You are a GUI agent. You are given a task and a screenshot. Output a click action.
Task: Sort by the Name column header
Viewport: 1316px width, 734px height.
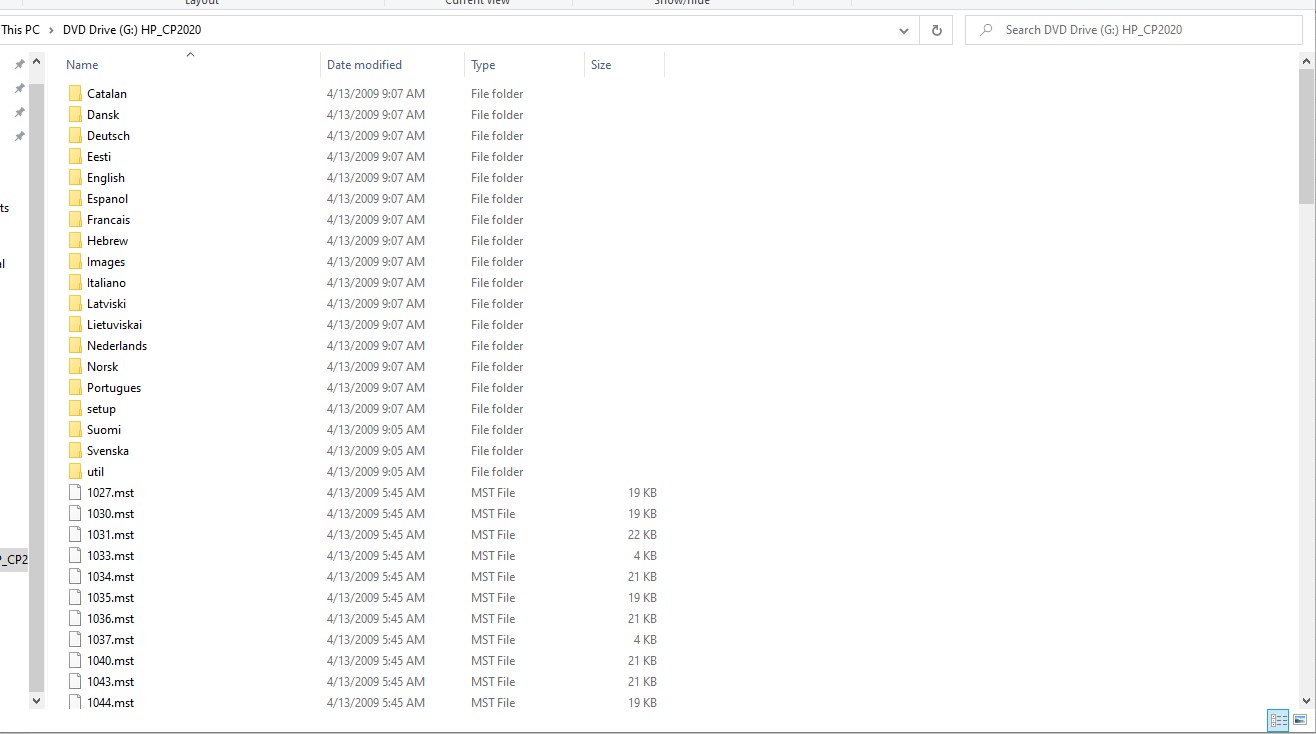pyautogui.click(x=82, y=65)
